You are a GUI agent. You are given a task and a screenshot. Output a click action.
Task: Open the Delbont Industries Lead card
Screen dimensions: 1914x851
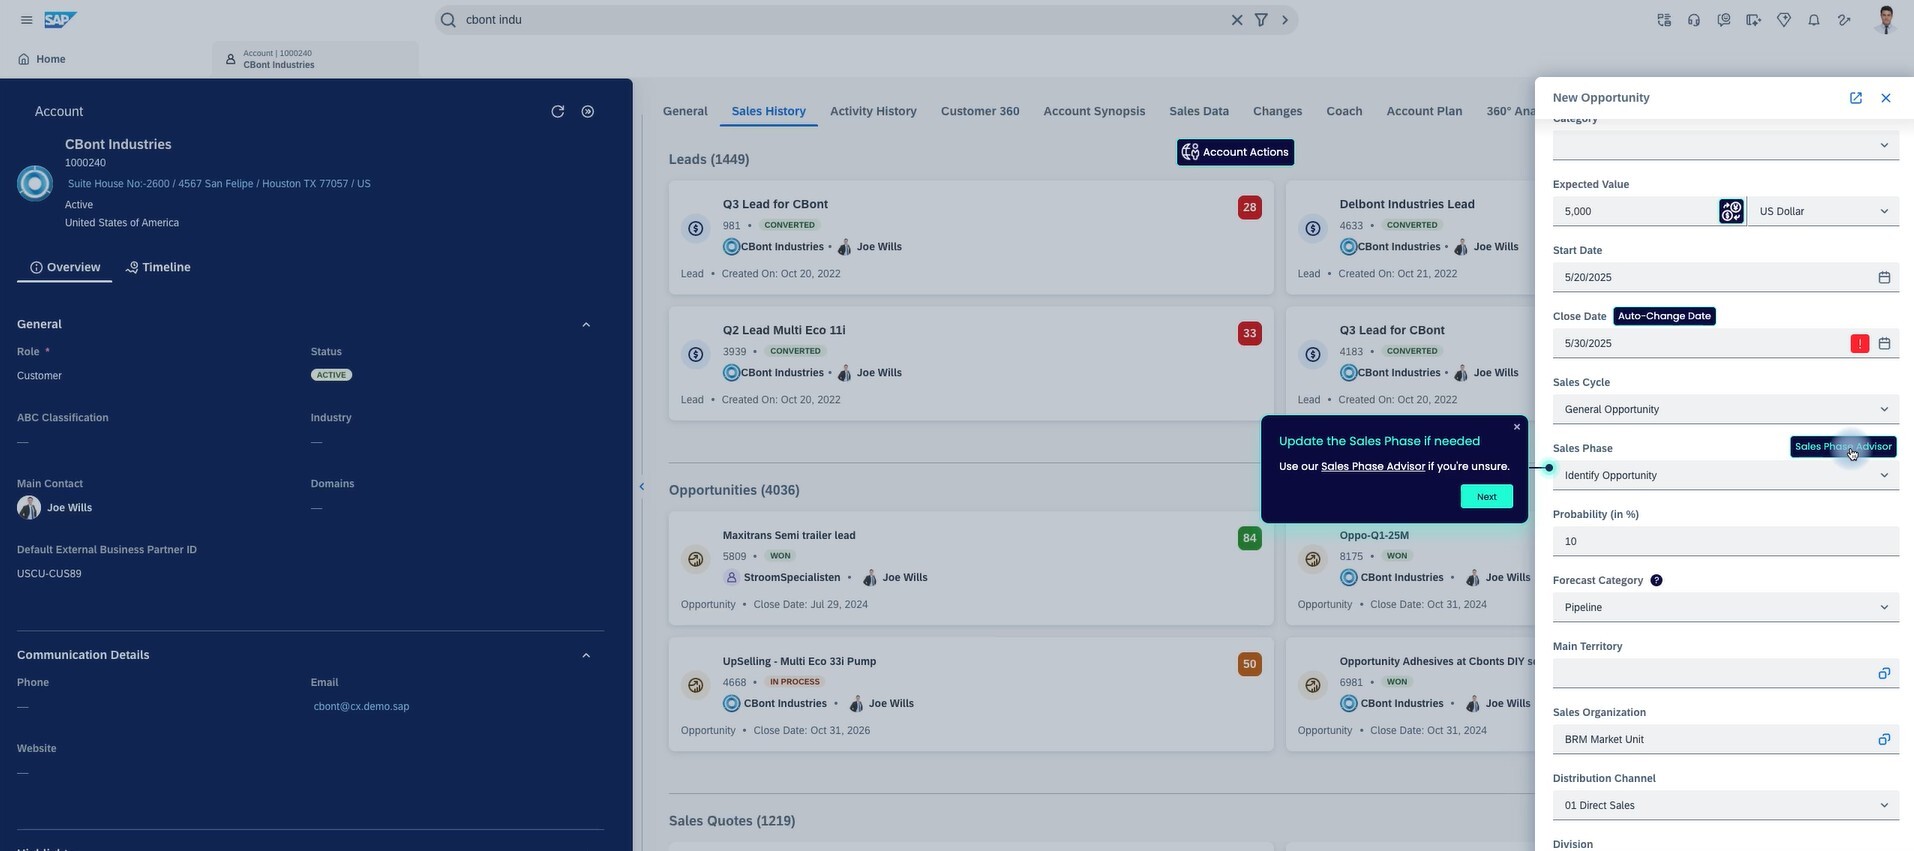(1410, 238)
